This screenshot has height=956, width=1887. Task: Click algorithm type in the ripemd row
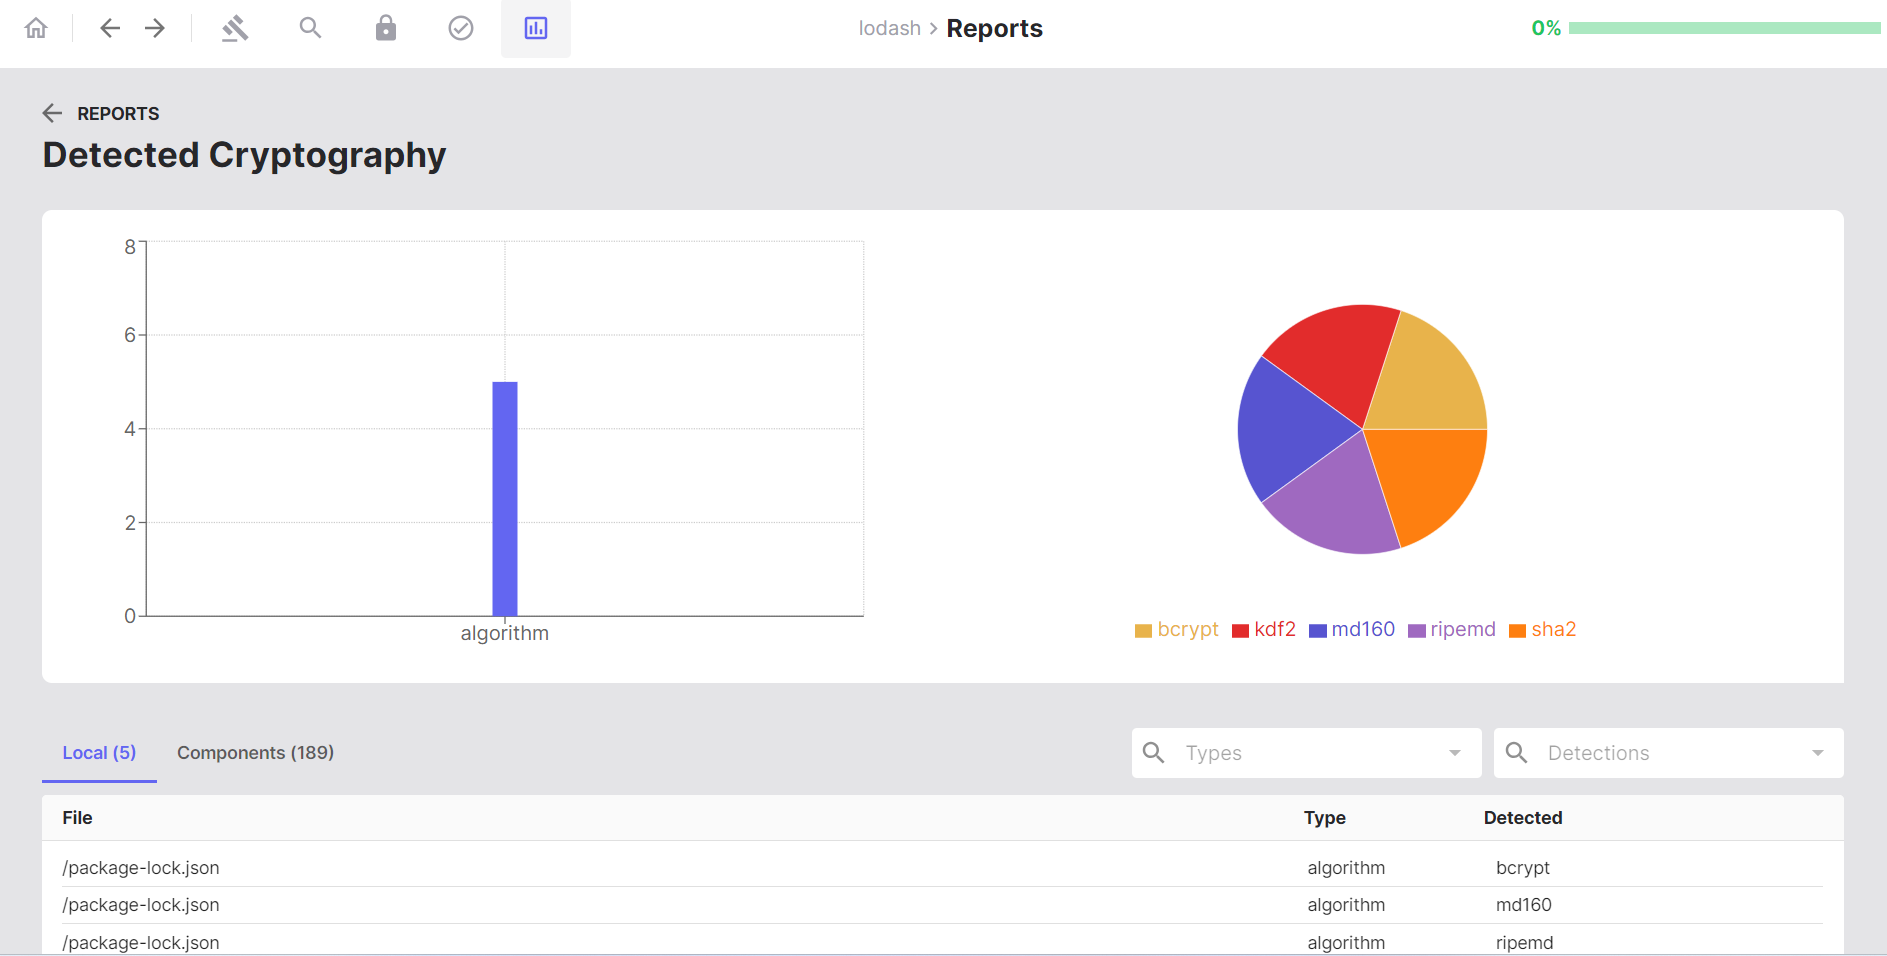coord(1346,943)
